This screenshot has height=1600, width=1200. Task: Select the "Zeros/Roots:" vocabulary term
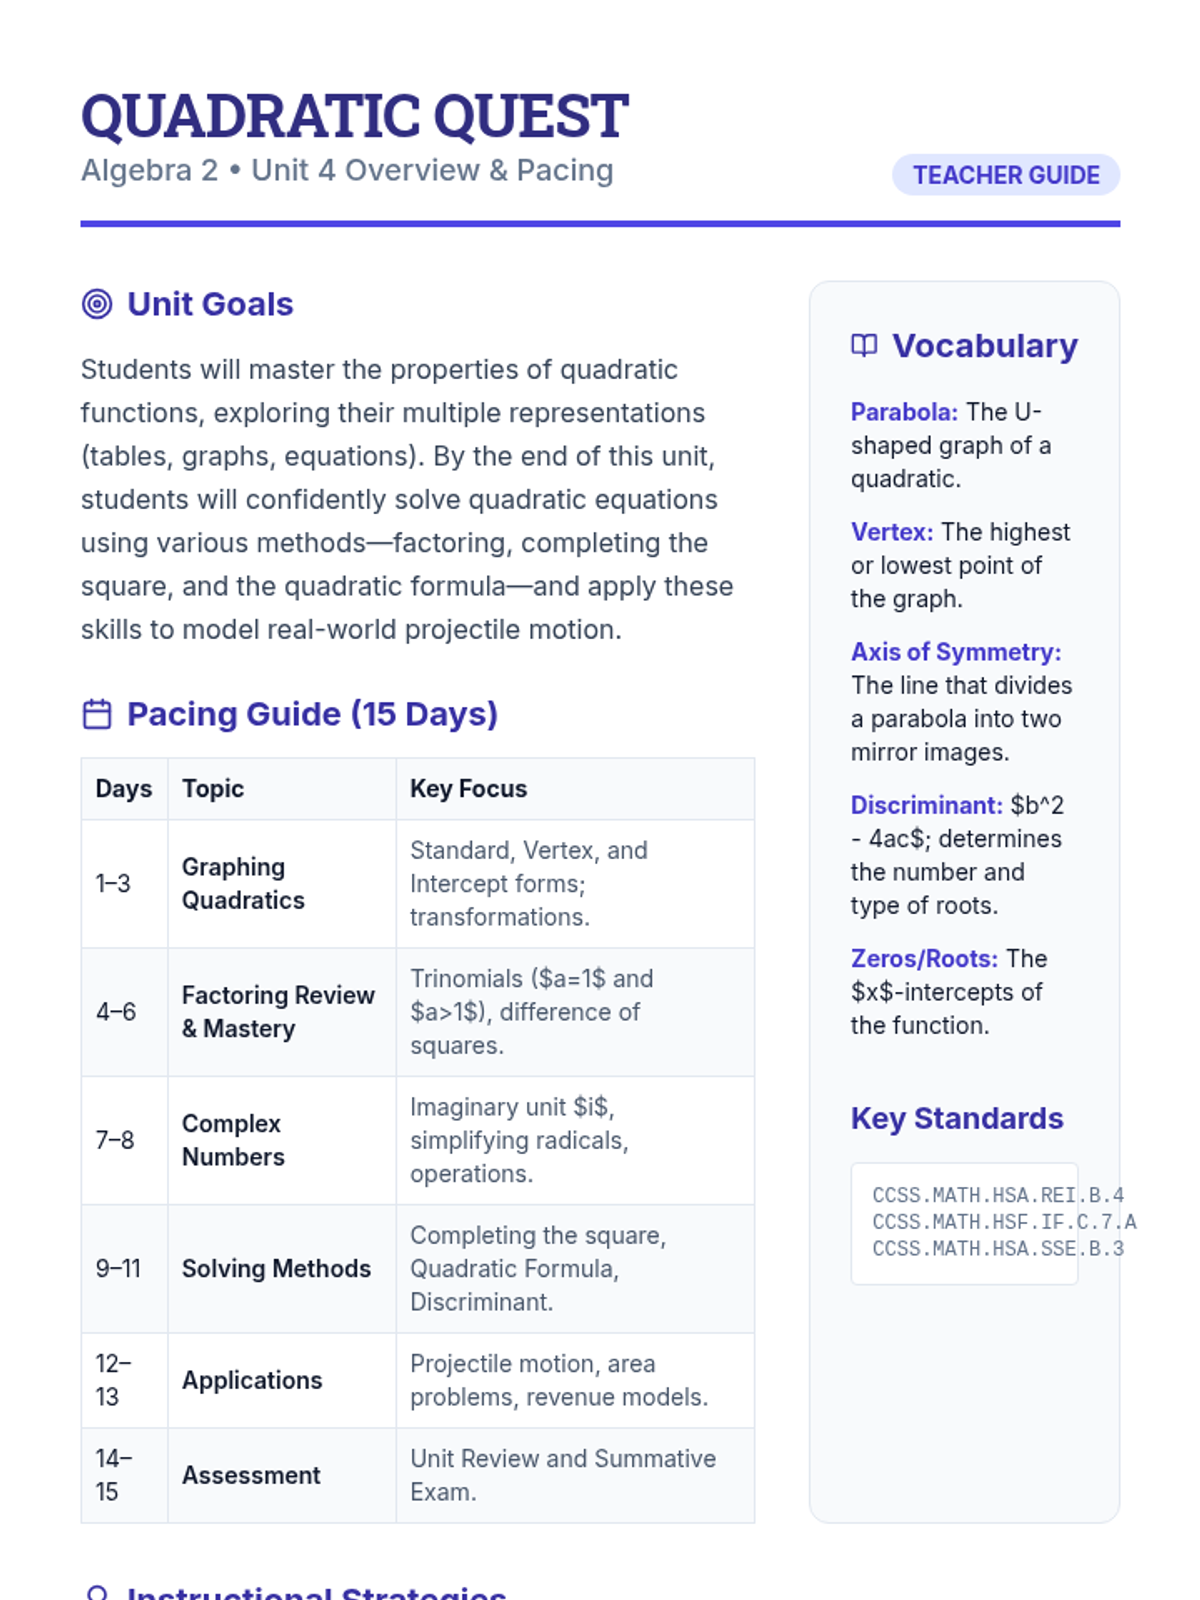tap(924, 958)
